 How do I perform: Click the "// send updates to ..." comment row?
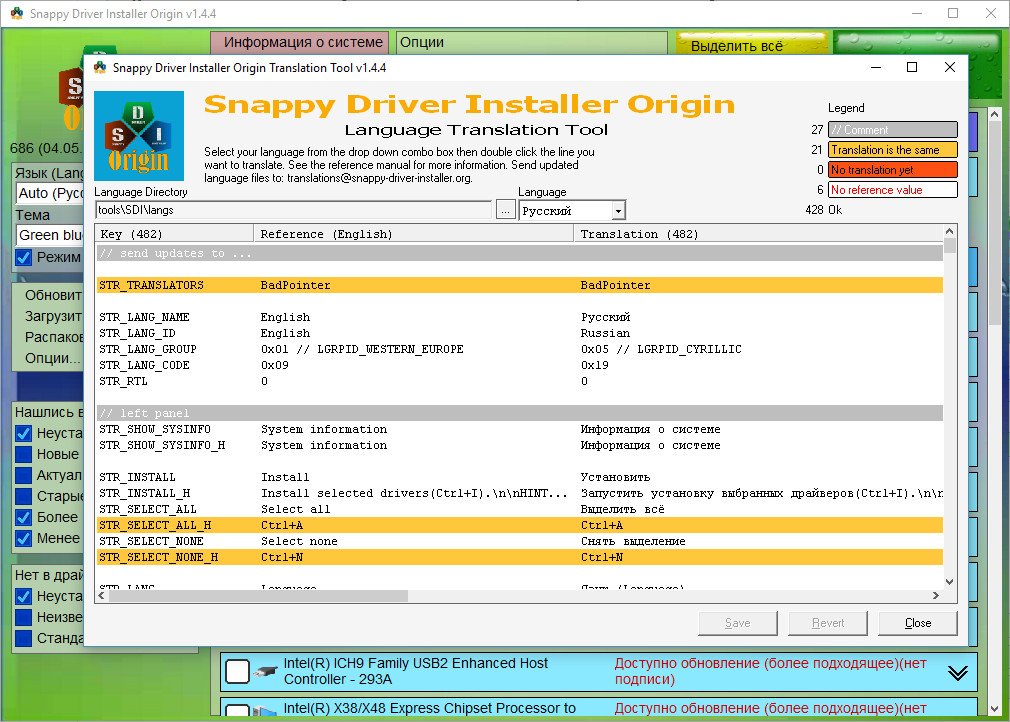(520, 254)
